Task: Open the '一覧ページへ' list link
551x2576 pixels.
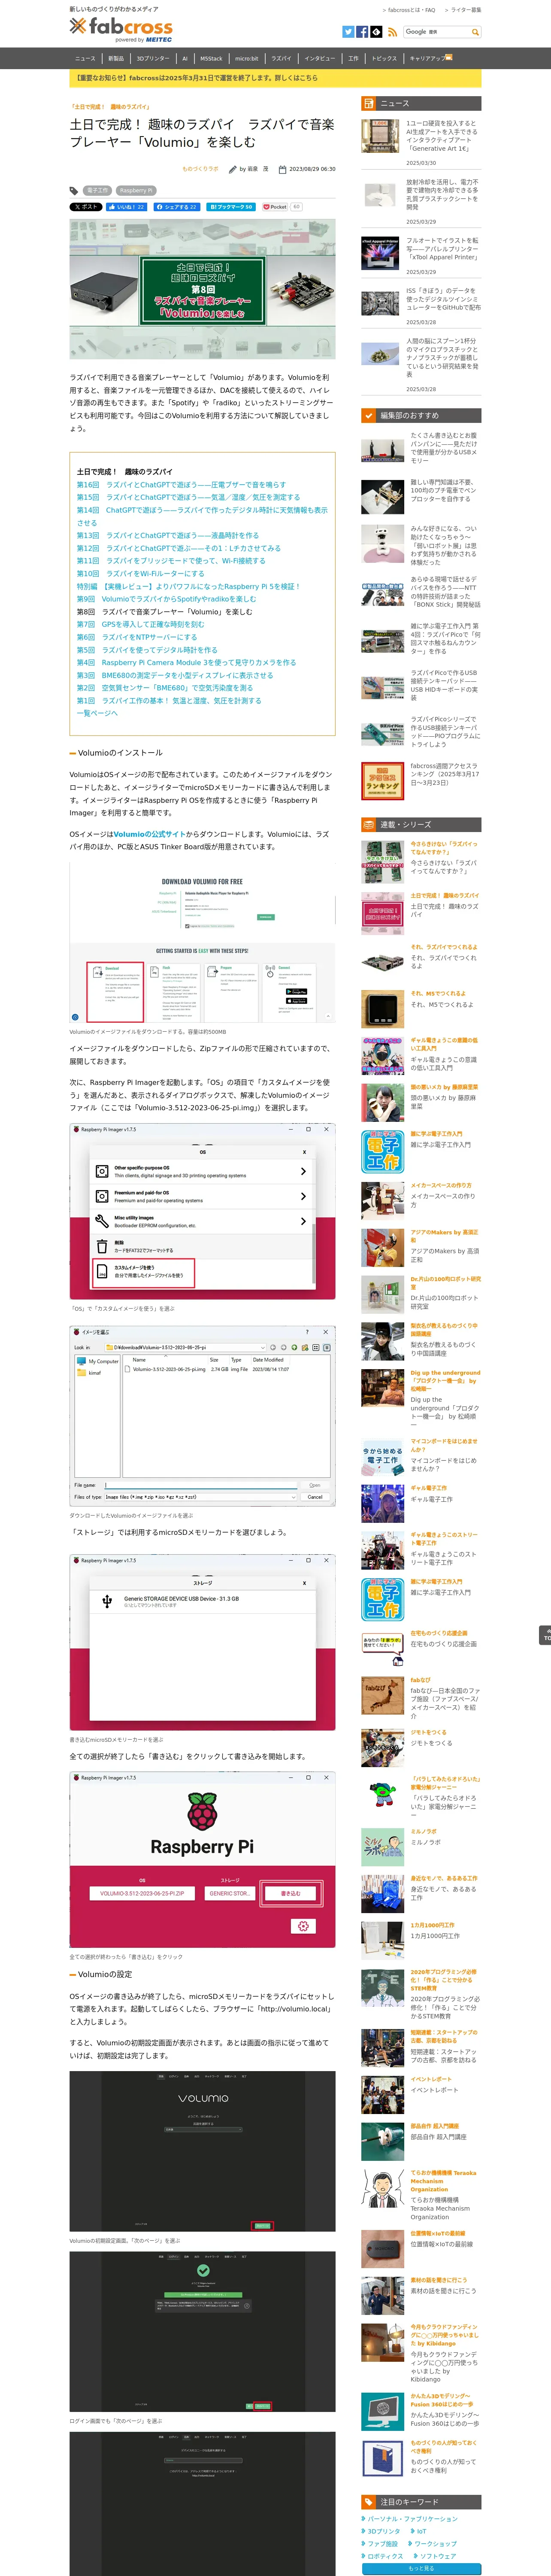Action: coord(97,713)
